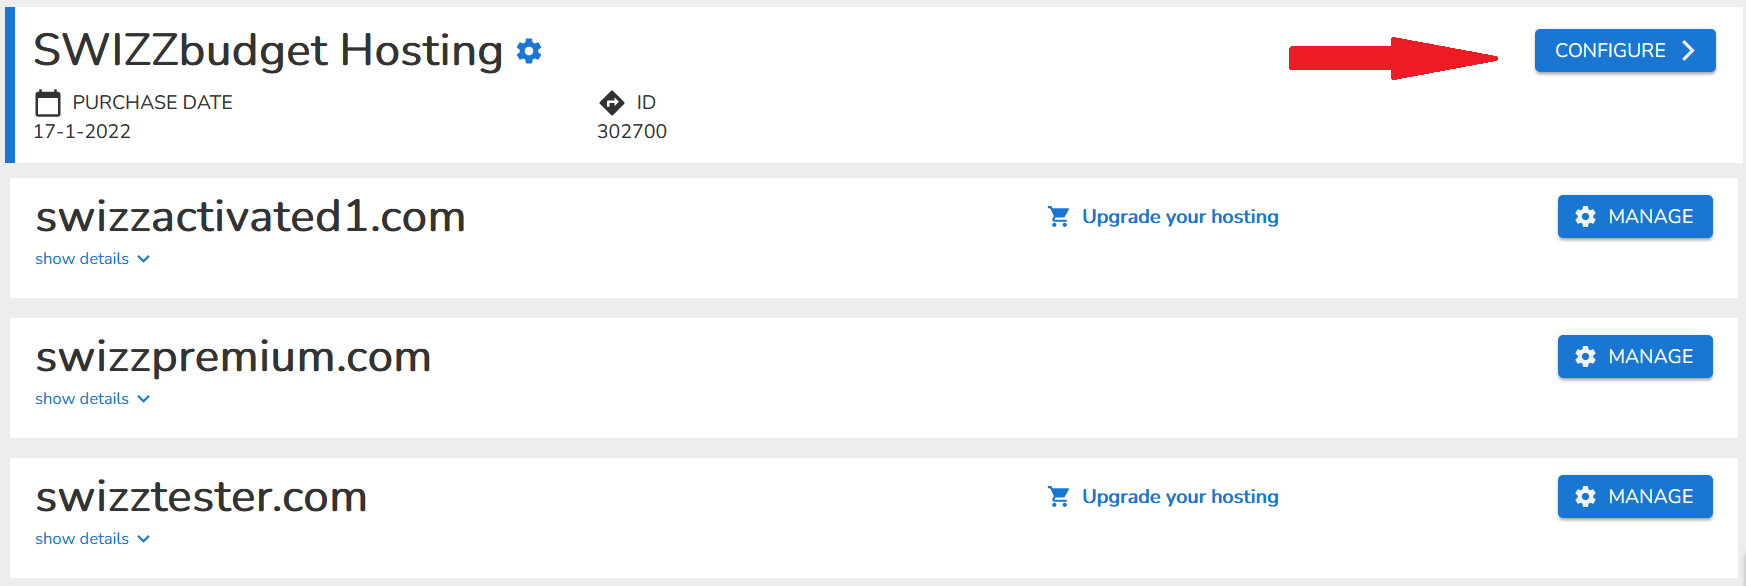
Task: Expand show details under swizztester.com
Action: pos(92,539)
